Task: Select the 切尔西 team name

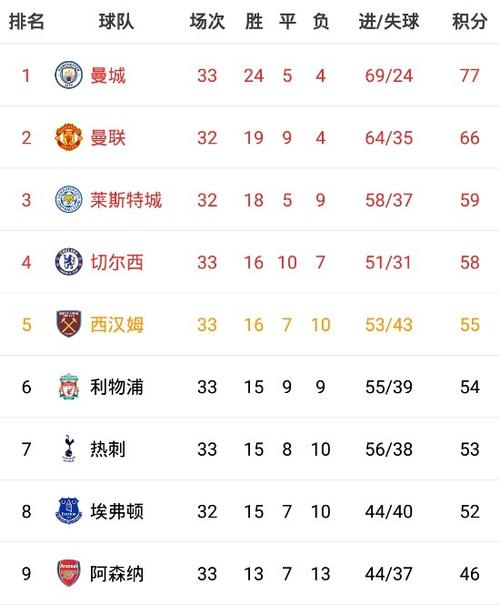Action: pos(117,262)
